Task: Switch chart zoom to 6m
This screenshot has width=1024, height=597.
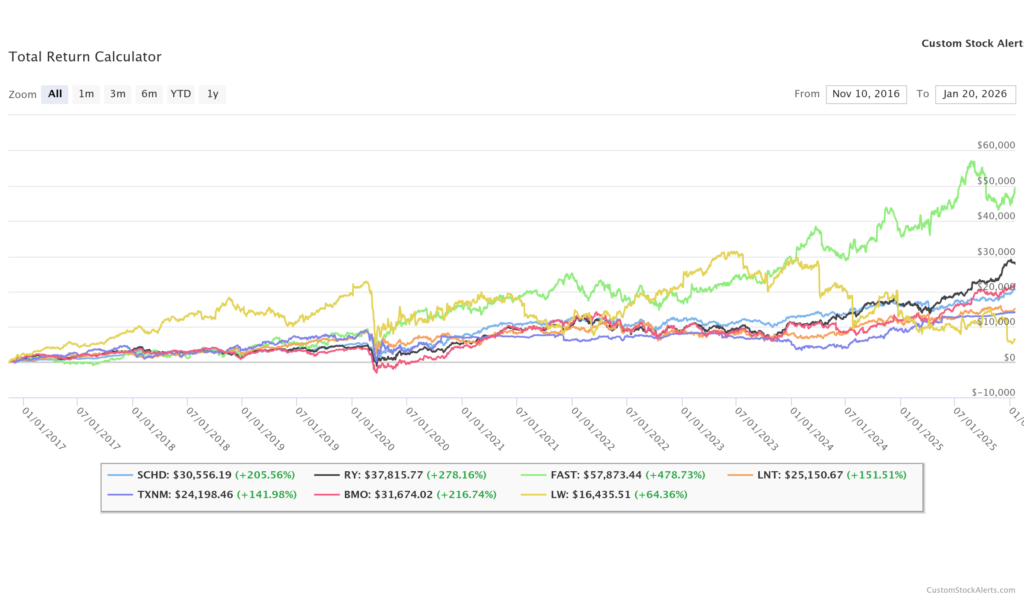Action: [x=149, y=94]
